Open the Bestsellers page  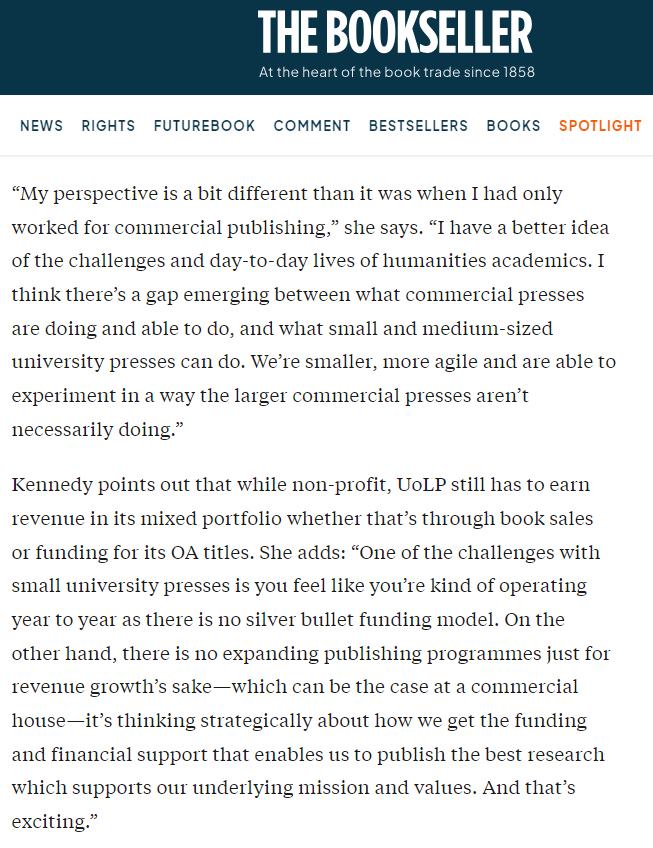[x=418, y=126]
